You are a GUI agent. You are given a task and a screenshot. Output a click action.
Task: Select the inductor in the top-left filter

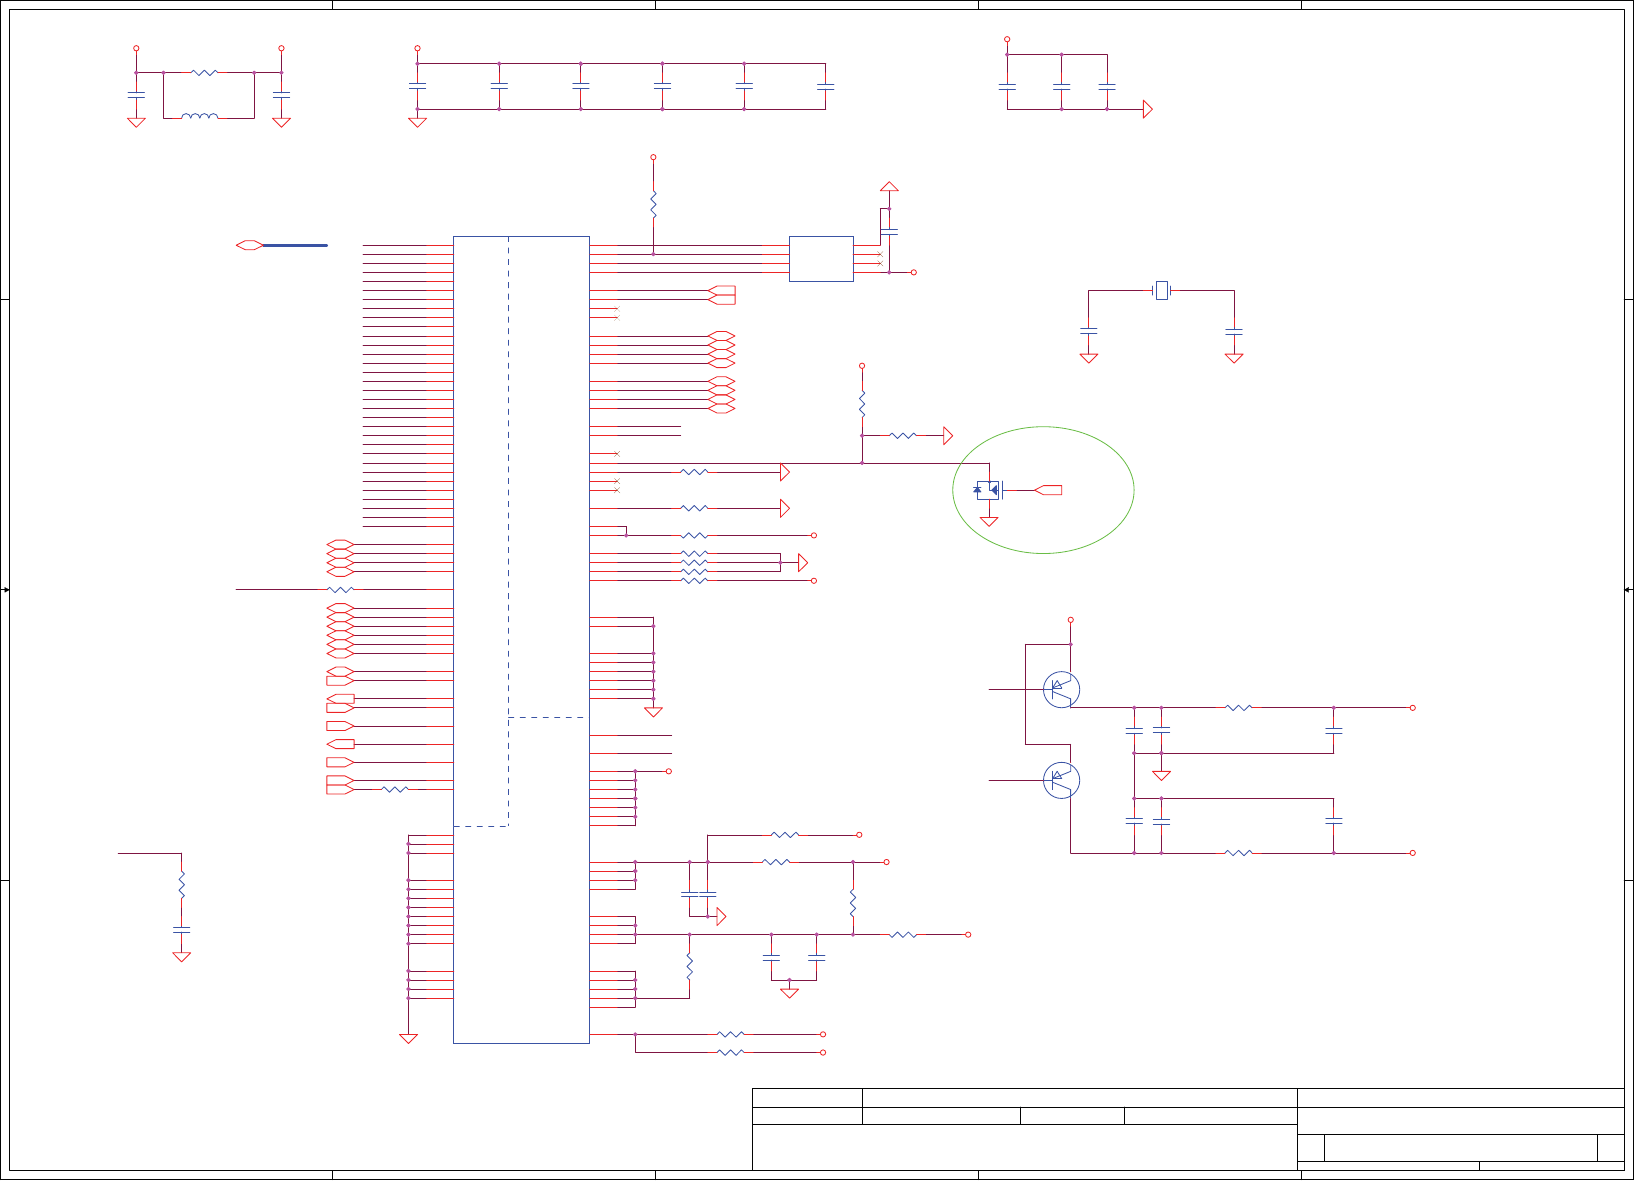(x=200, y=117)
